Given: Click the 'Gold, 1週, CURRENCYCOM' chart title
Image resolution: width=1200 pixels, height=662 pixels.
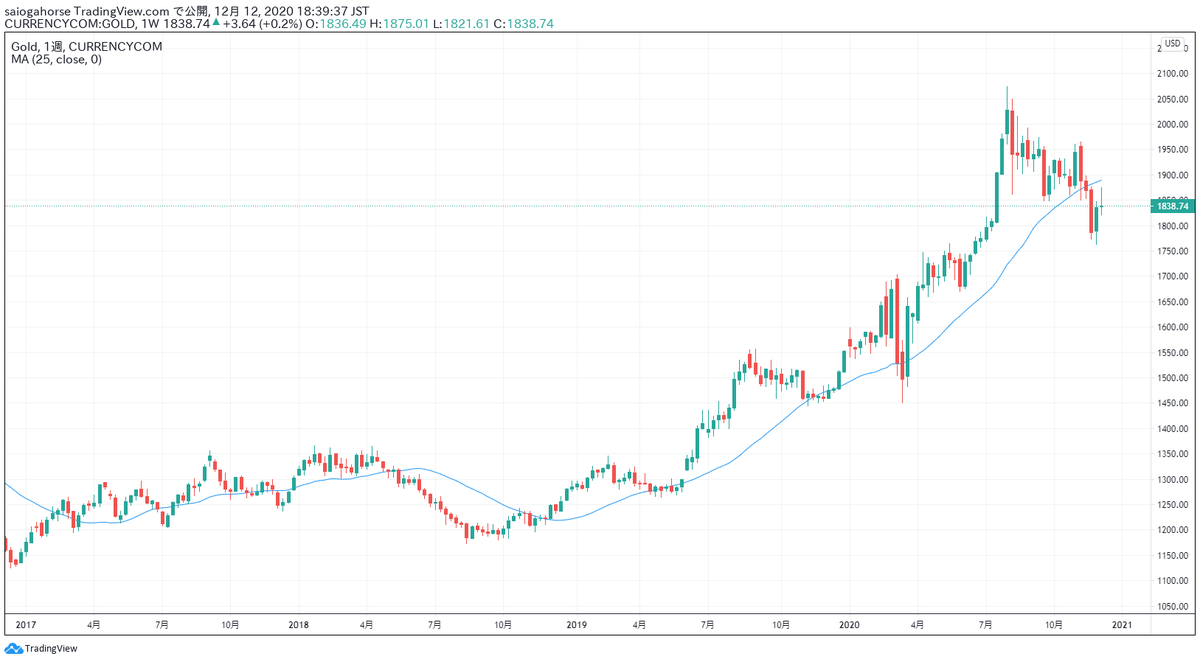Looking at the screenshot, I should [x=86, y=46].
